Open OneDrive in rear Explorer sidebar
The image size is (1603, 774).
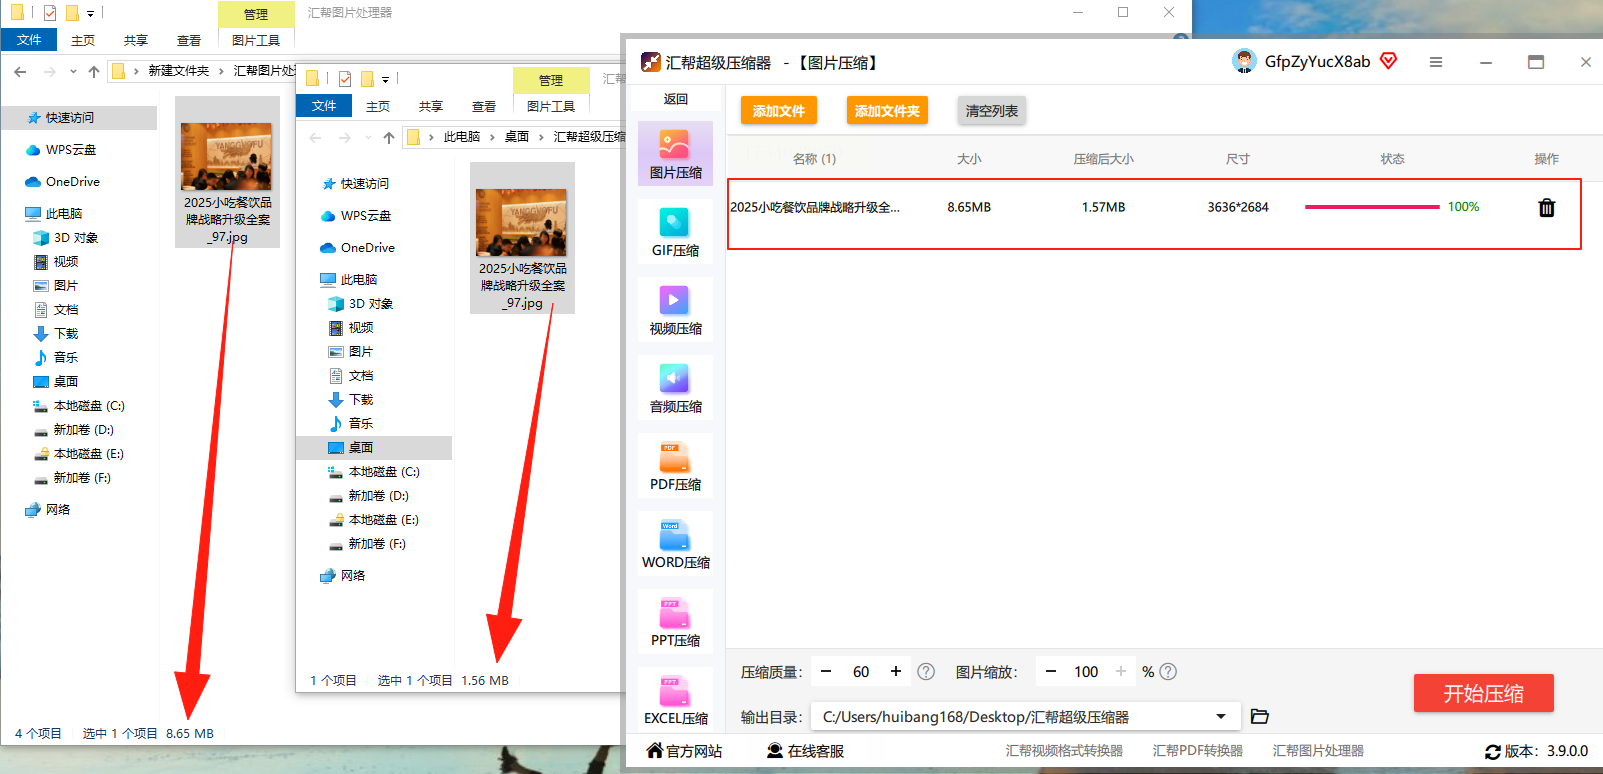(62, 182)
